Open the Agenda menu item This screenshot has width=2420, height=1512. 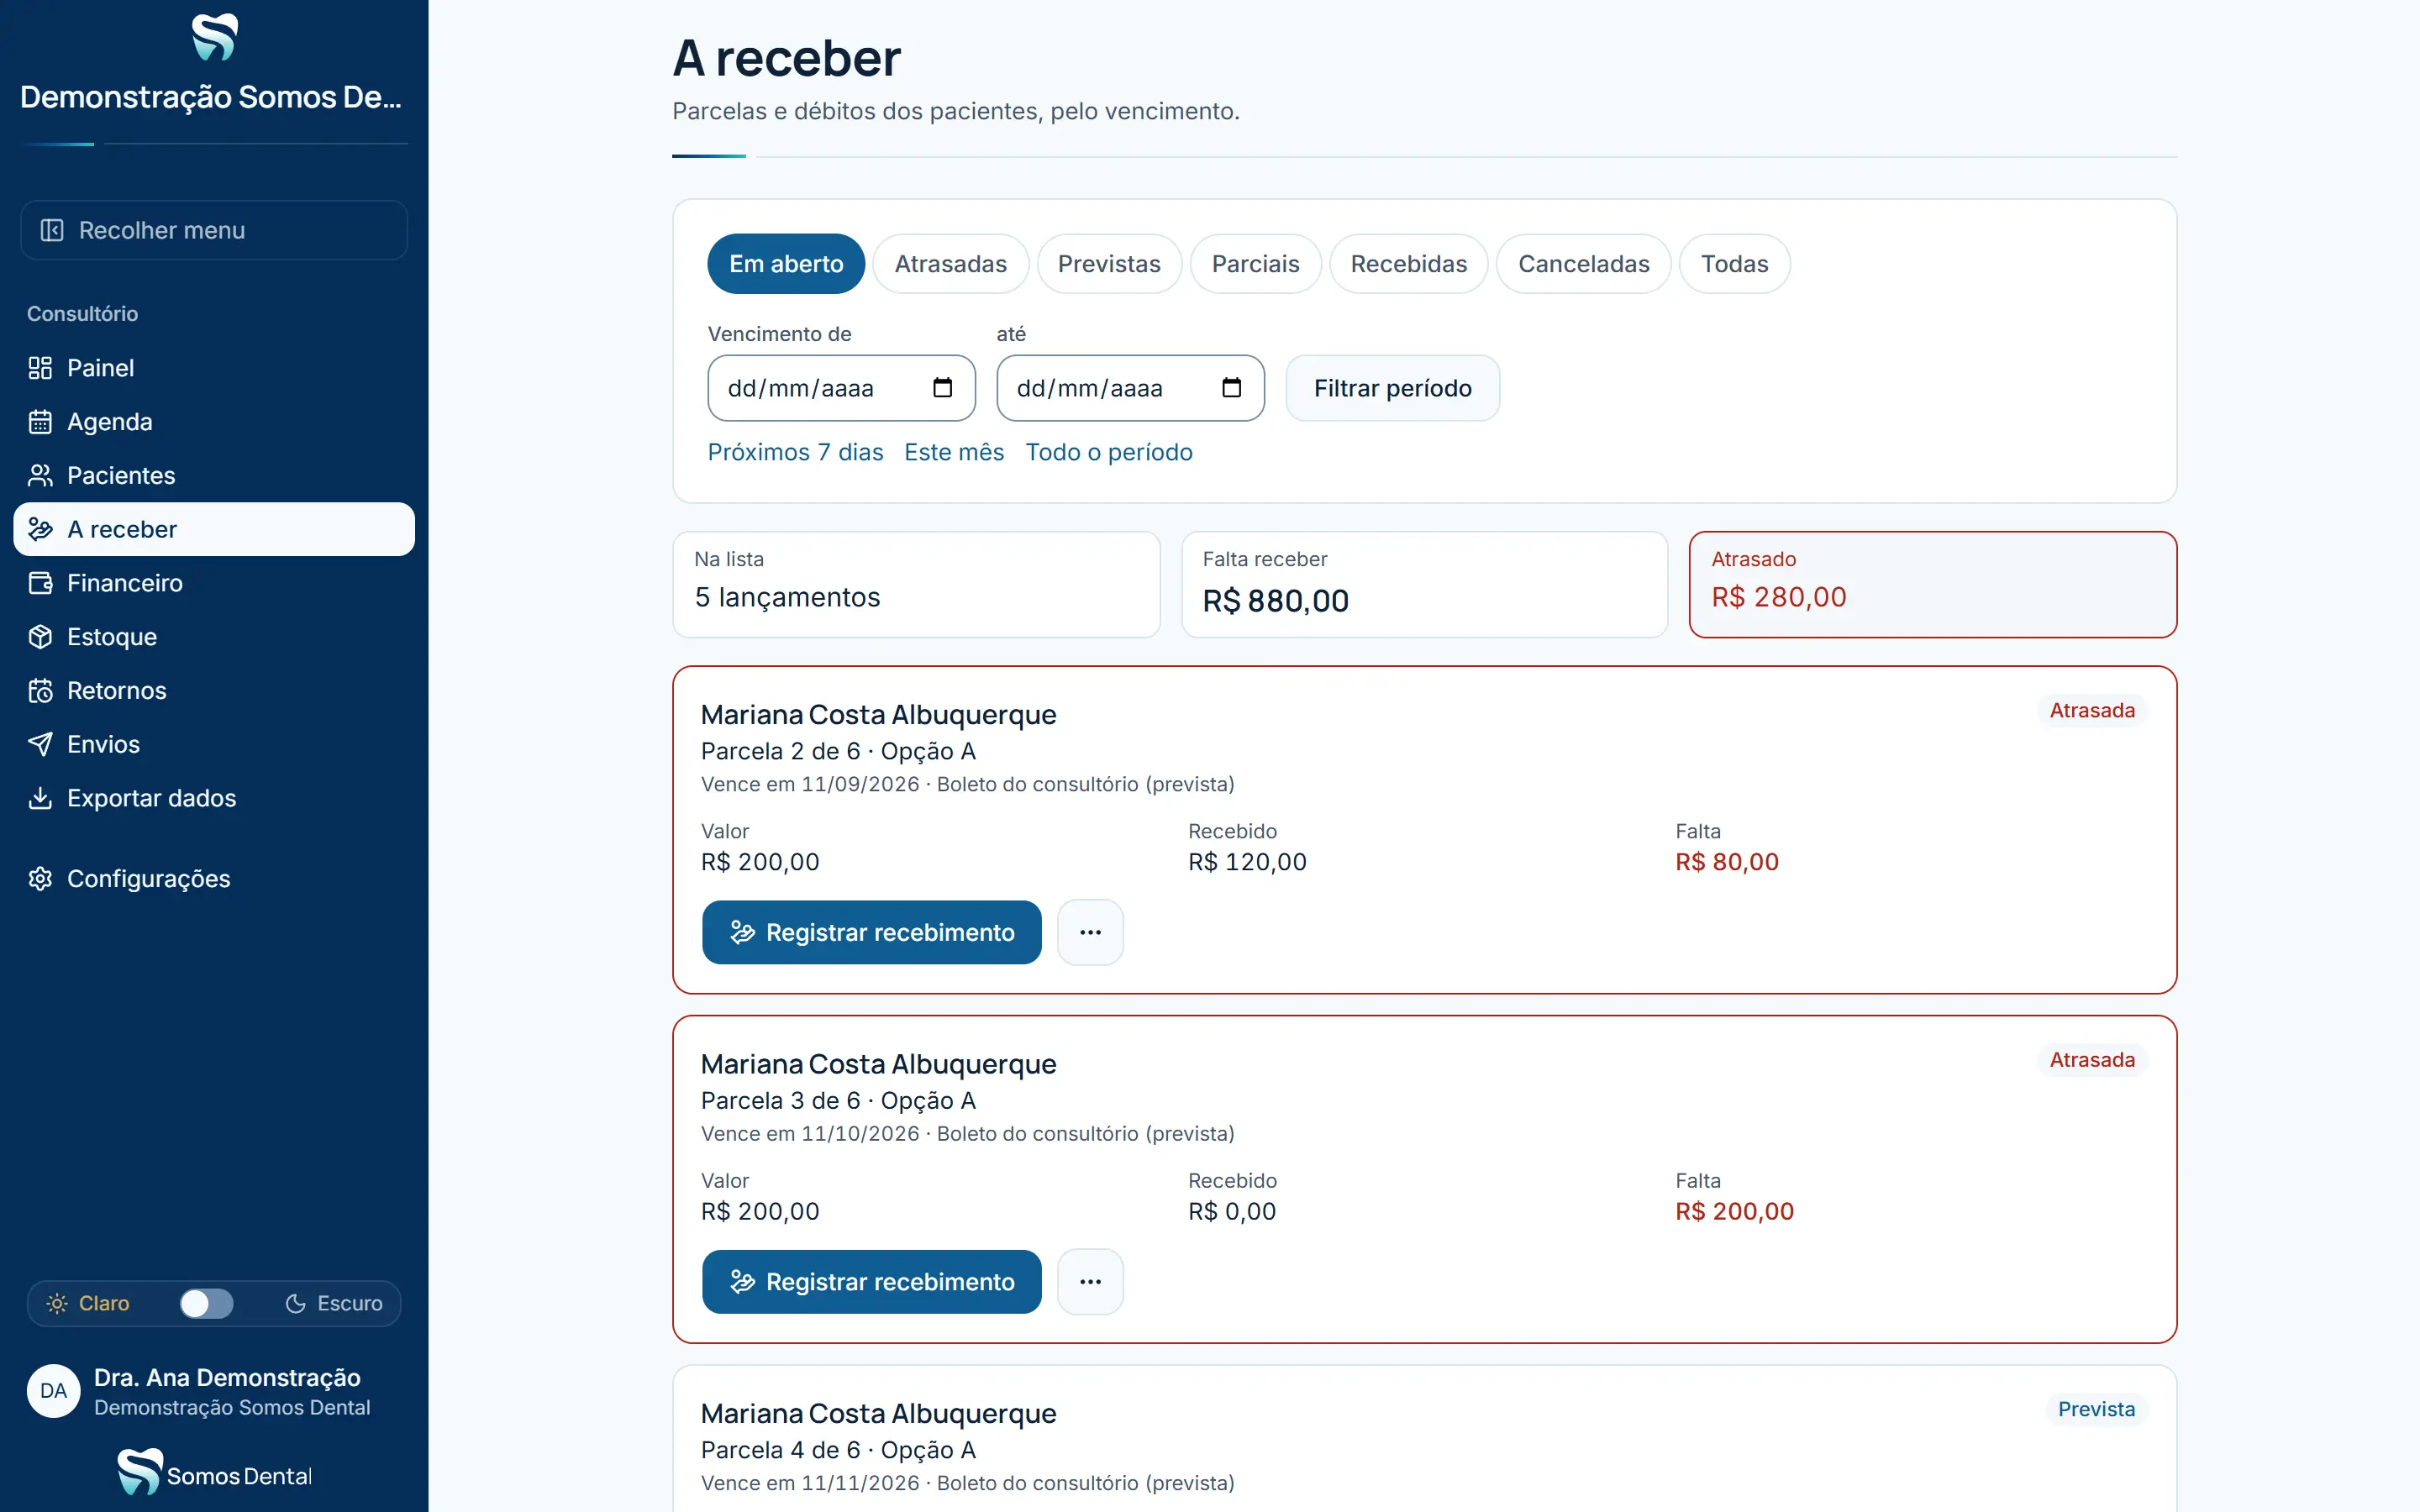click(214, 422)
